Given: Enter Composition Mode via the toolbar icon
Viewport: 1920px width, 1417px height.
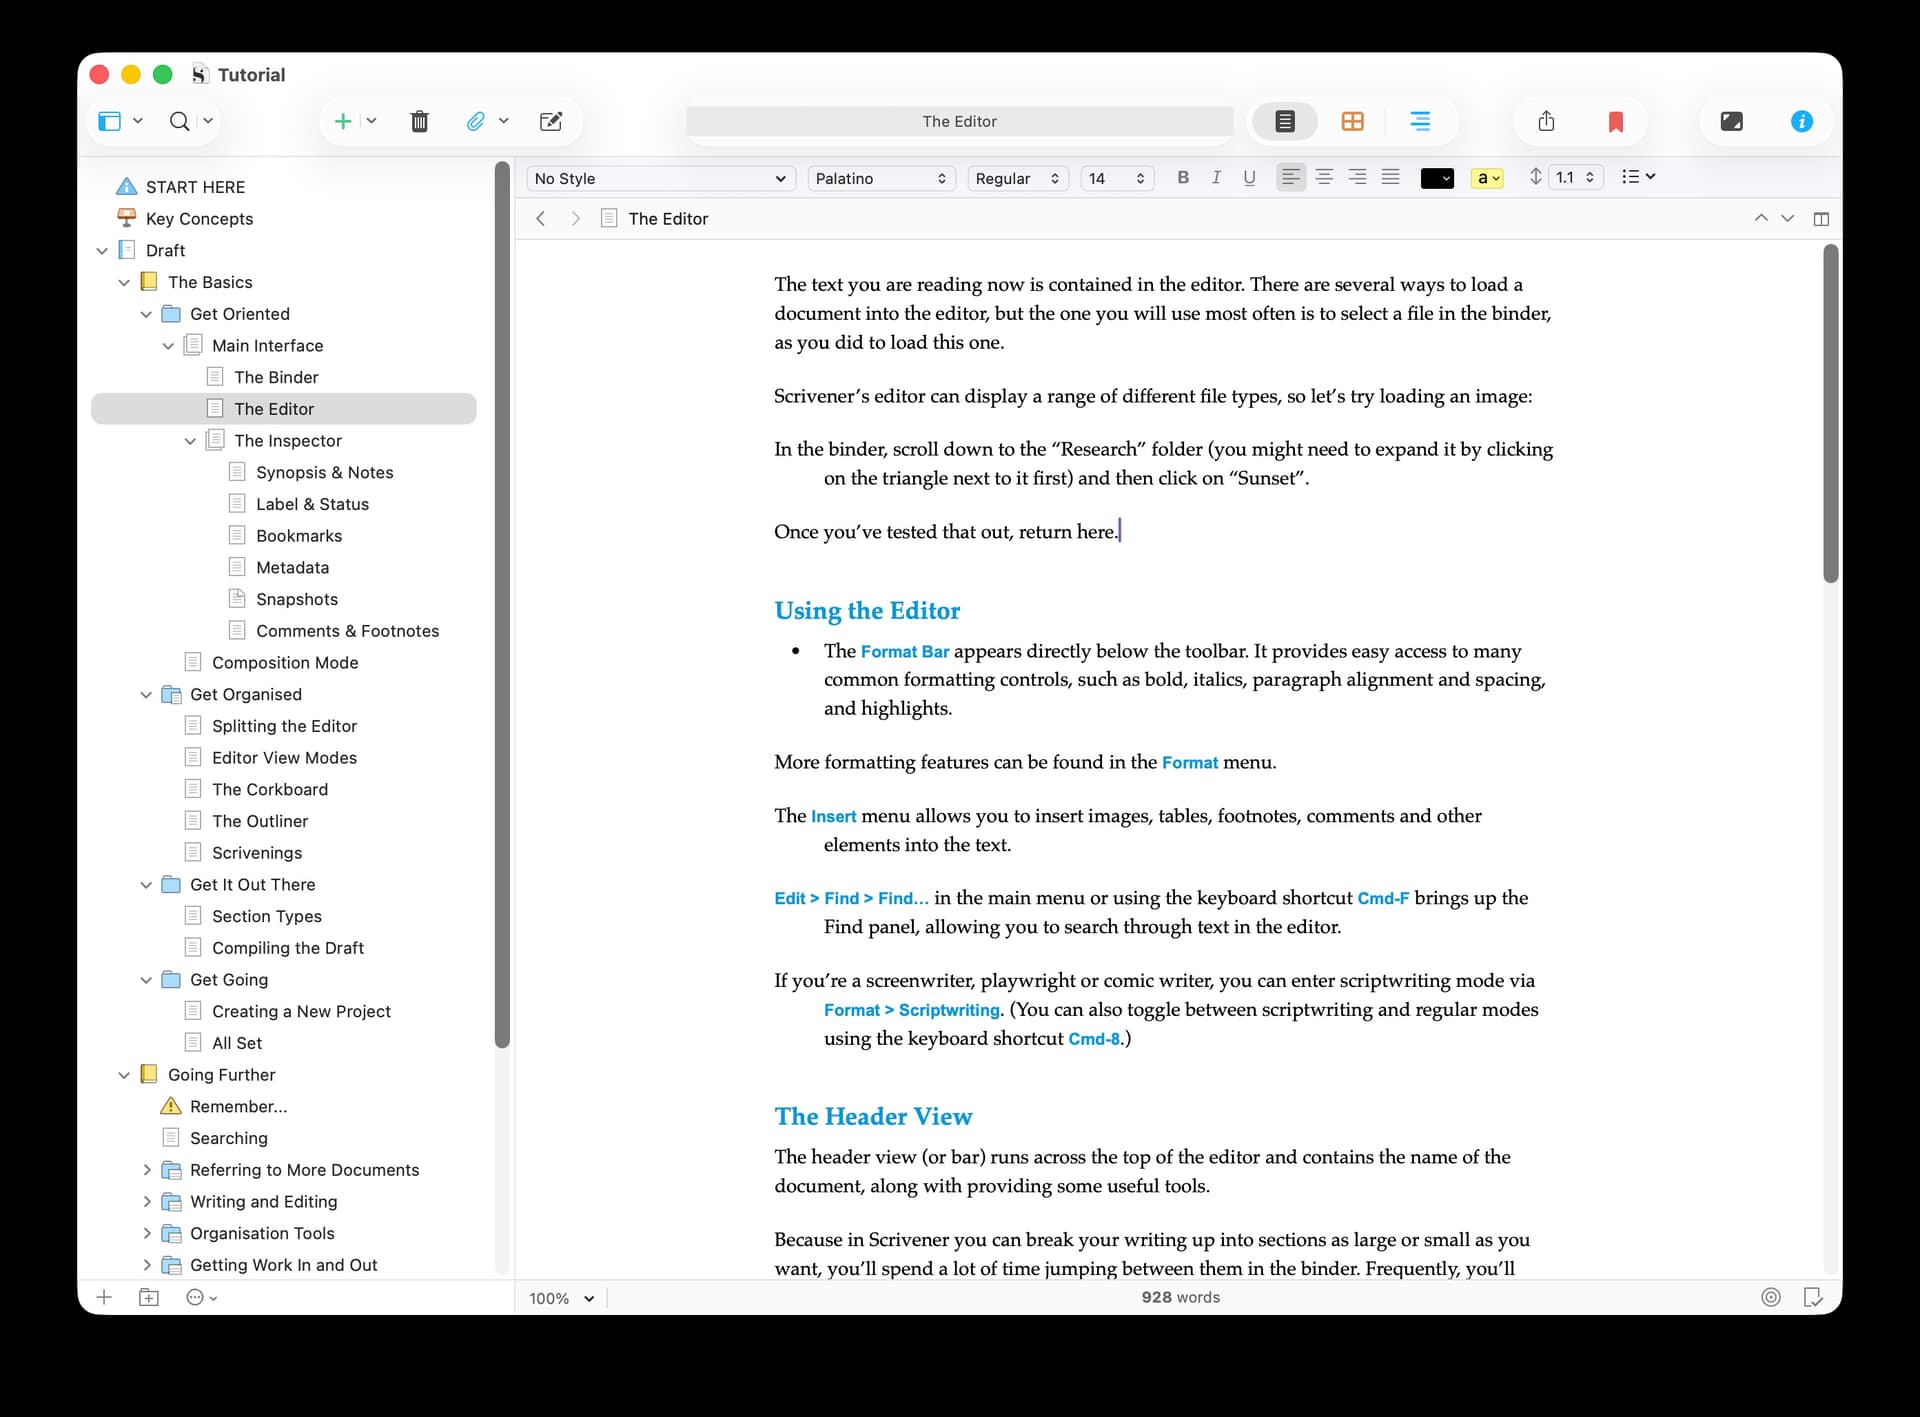Looking at the screenshot, I should pyautogui.click(x=1731, y=121).
